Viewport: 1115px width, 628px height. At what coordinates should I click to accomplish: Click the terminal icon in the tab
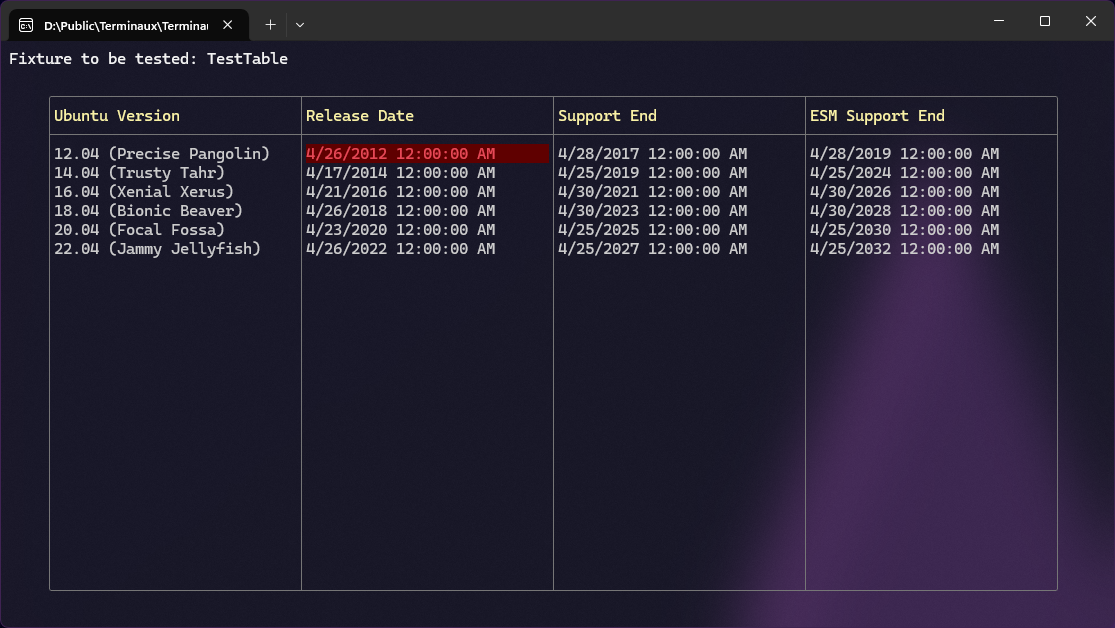click(x=26, y=24)
